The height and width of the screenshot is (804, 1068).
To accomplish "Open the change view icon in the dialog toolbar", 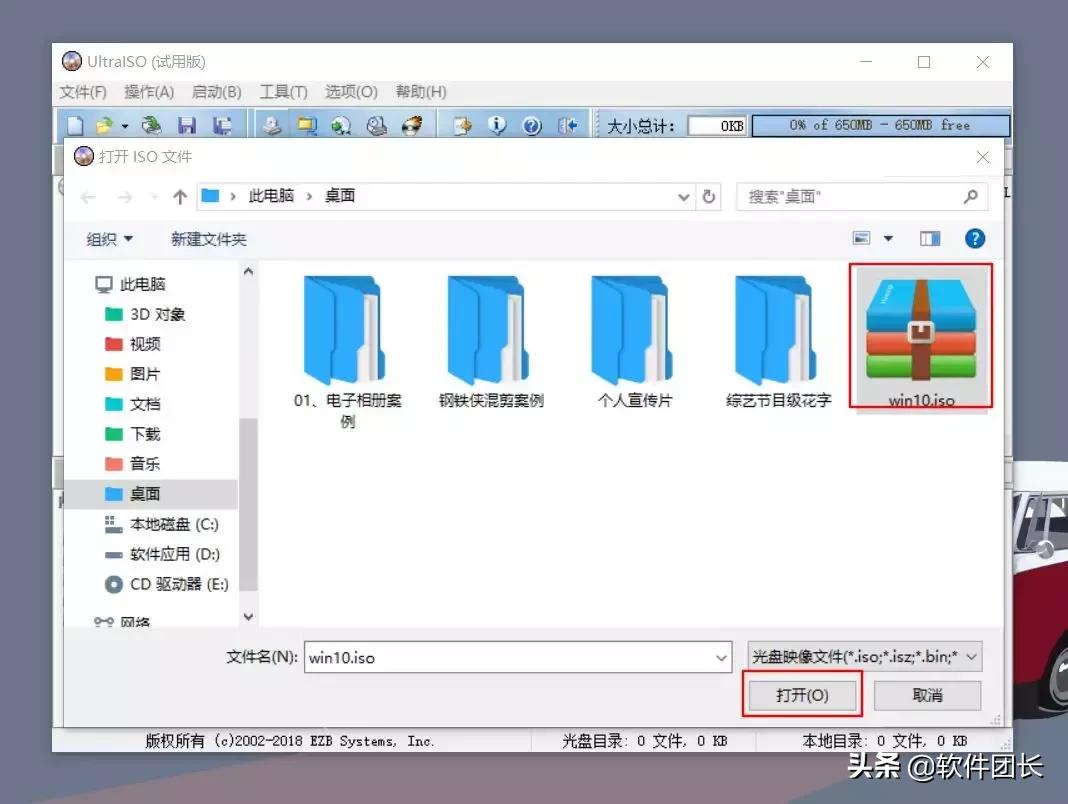I will (x=862, y=238).
